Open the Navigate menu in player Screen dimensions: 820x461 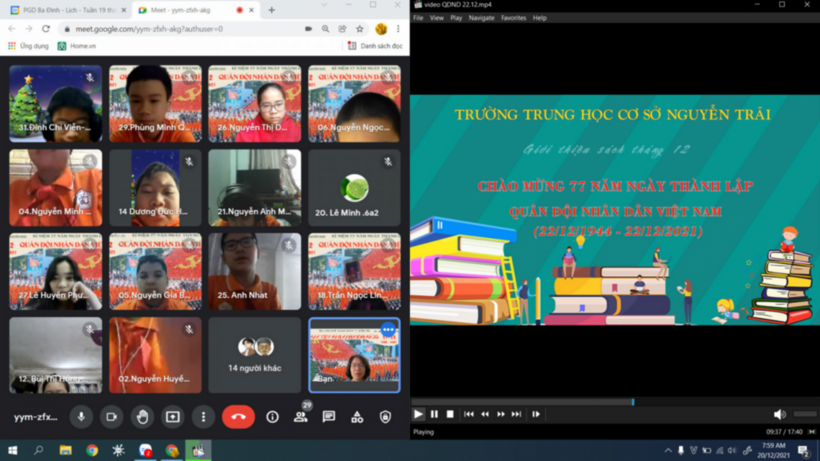481,18
